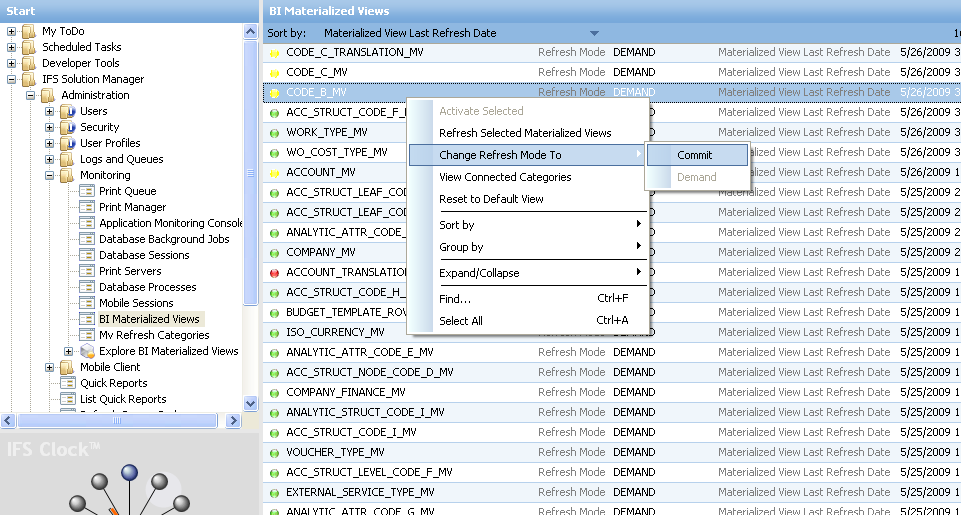The height and width of the screenshot is (515, 961).
Task: Click View Connected Categories menu entry
Action: (505, 177)
